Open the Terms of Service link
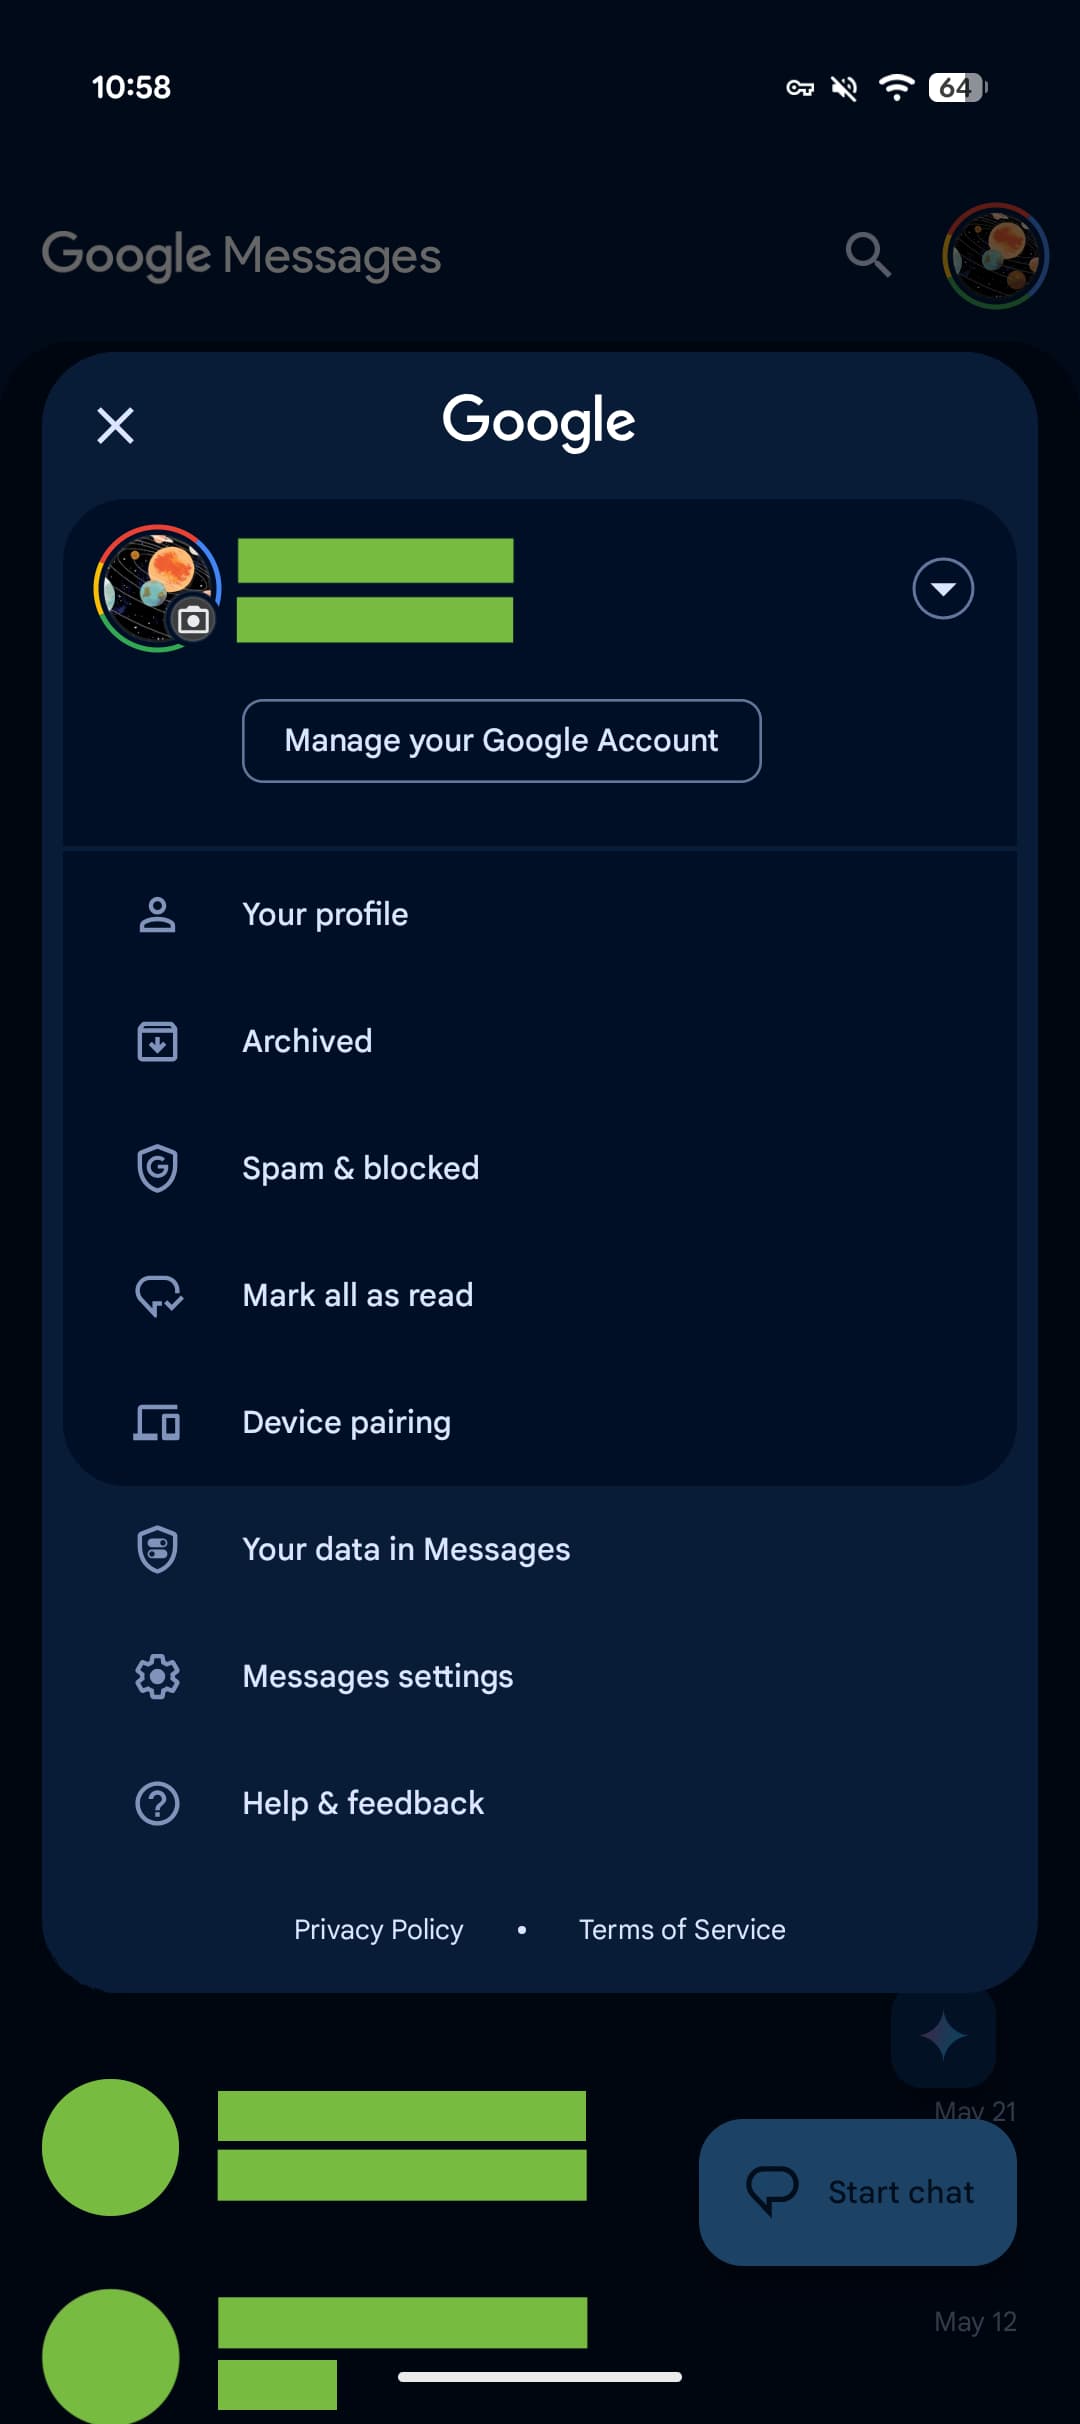 [682, 1929]
